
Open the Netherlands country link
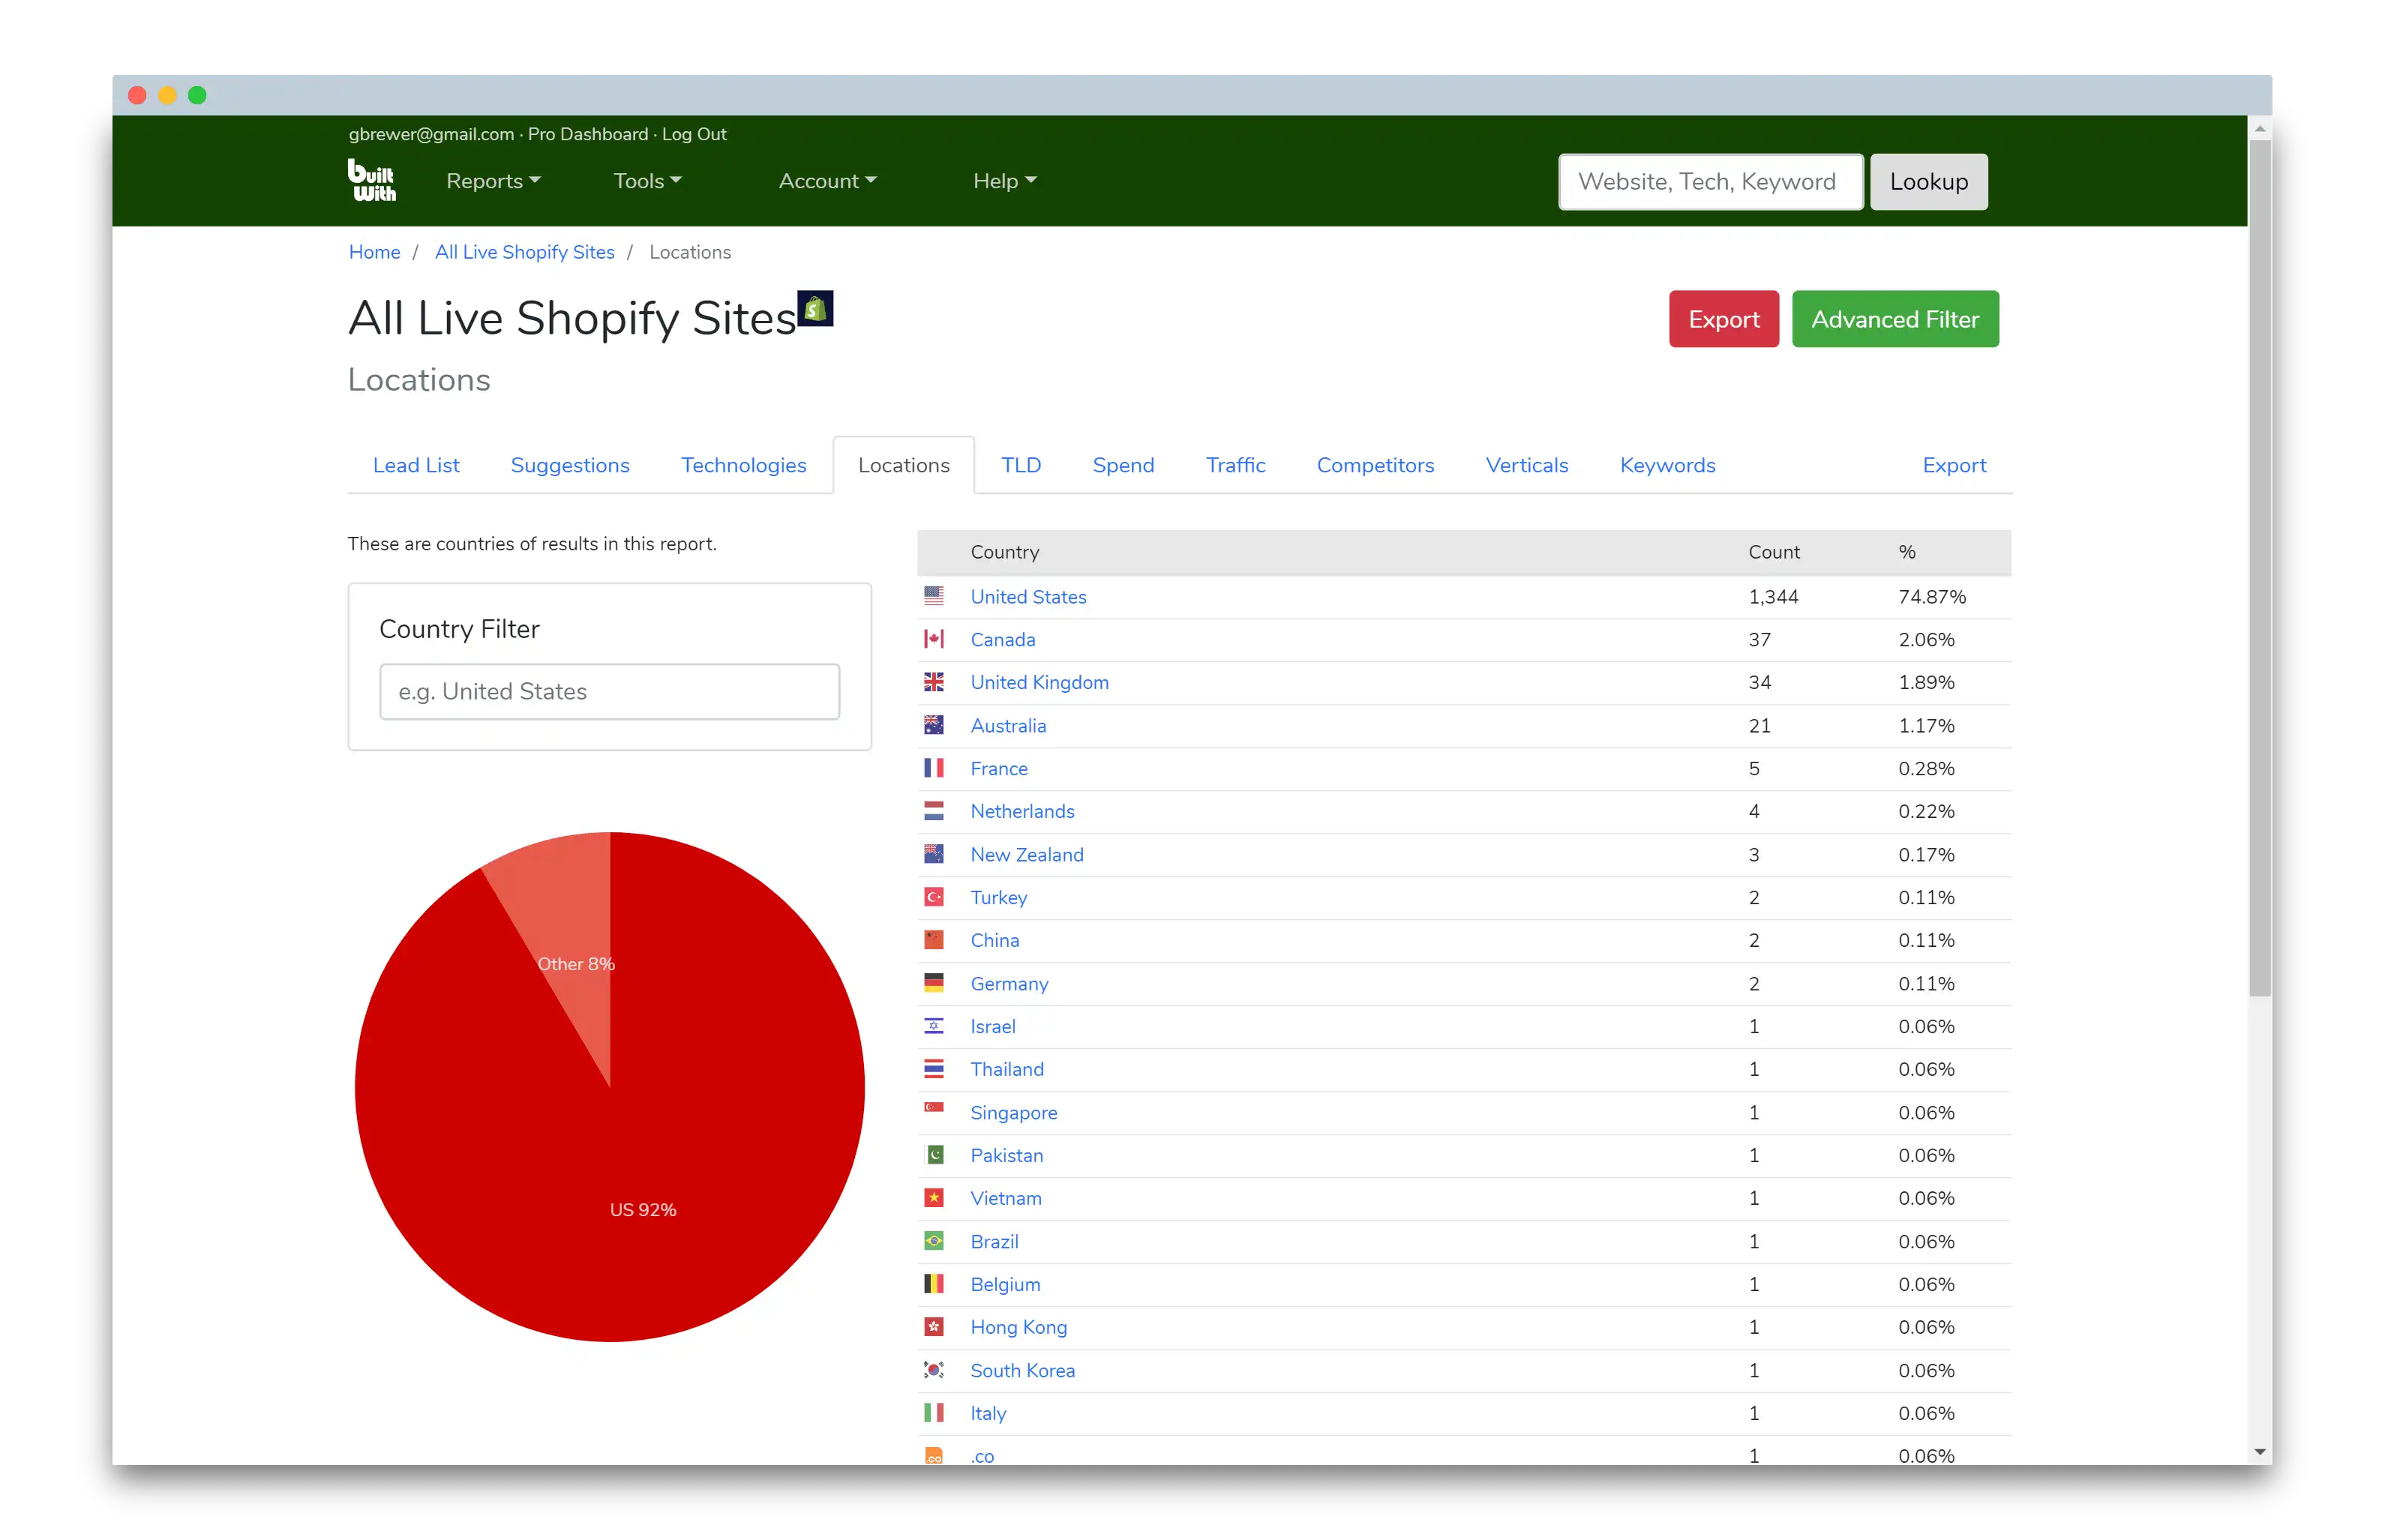point(1022,811)
